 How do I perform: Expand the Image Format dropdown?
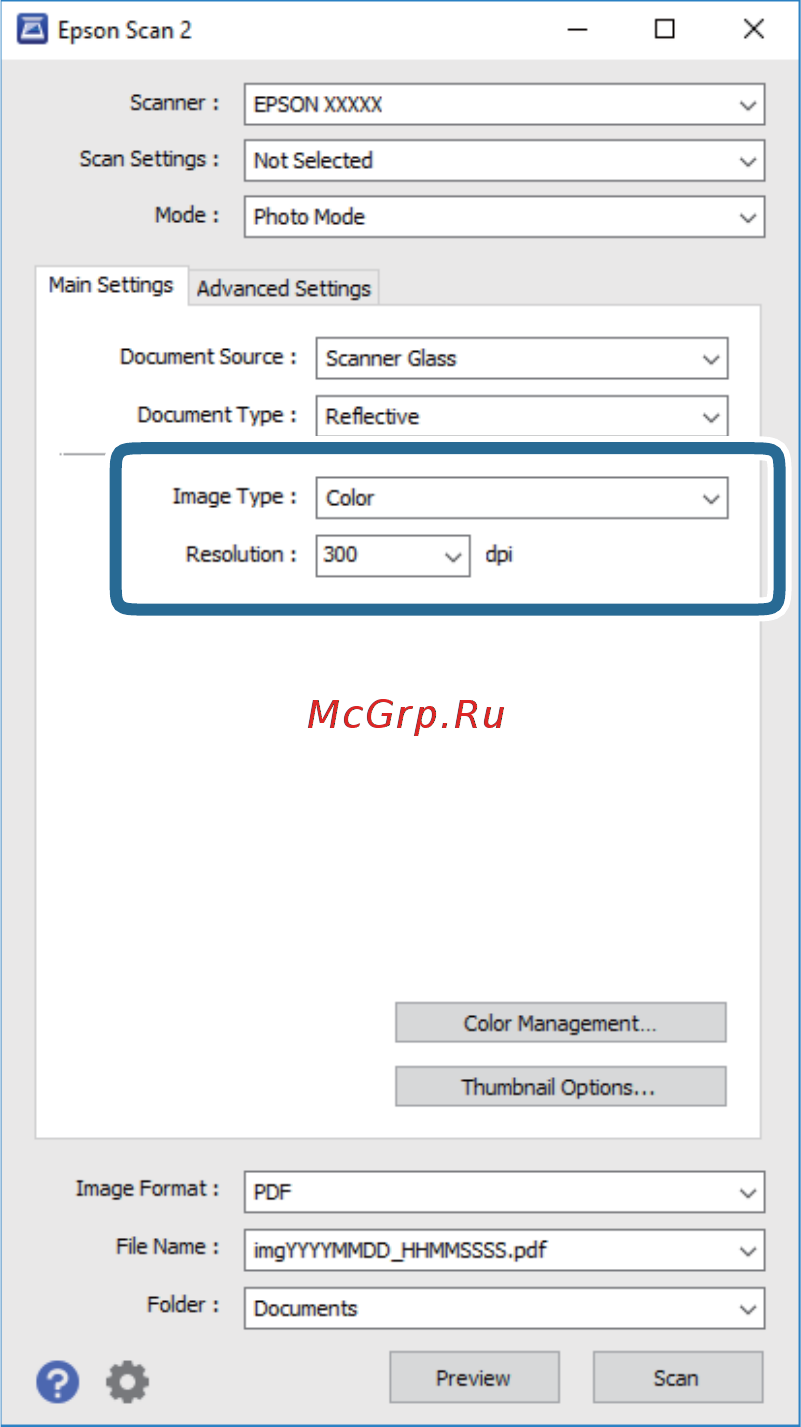[505, 1192]
